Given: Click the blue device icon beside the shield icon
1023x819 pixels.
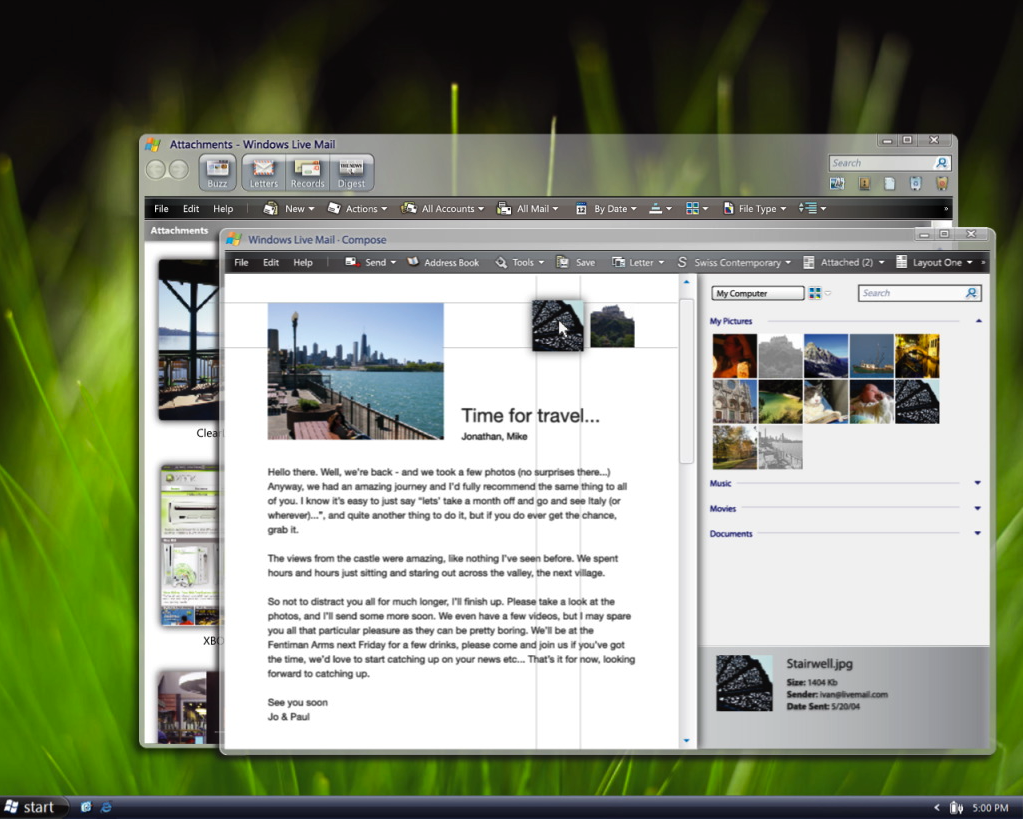Looking at the screenshot, I should point(915,183).
